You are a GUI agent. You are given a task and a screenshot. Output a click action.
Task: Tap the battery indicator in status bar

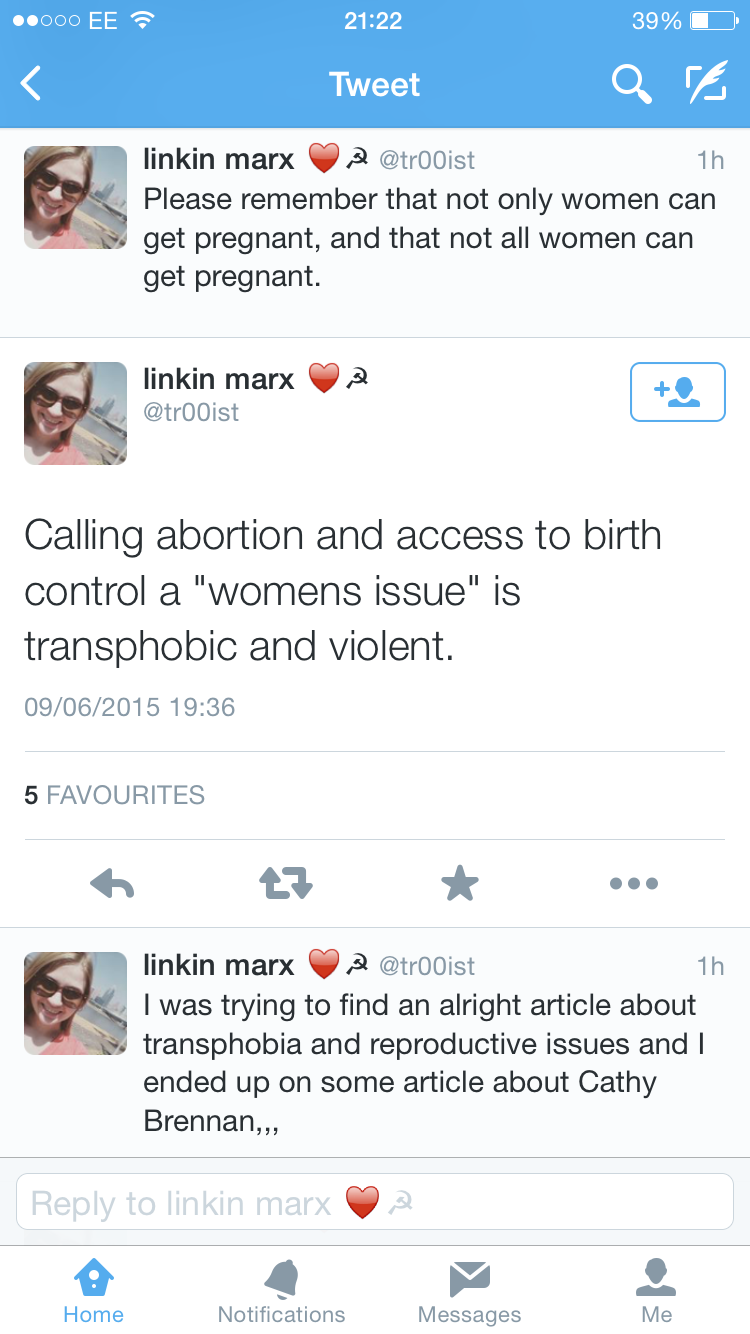(712, 20)
